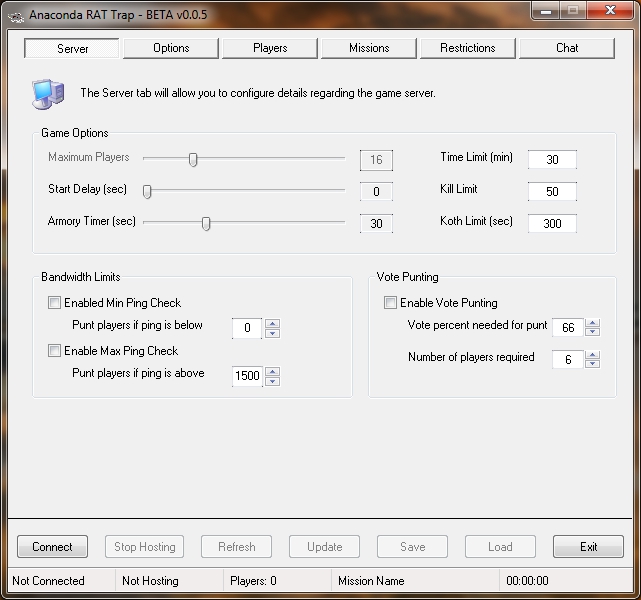This screenshot has height=600, width=641.
Task: Decrease the ping-is-above value with down arrow
Action: pos(272,381)
